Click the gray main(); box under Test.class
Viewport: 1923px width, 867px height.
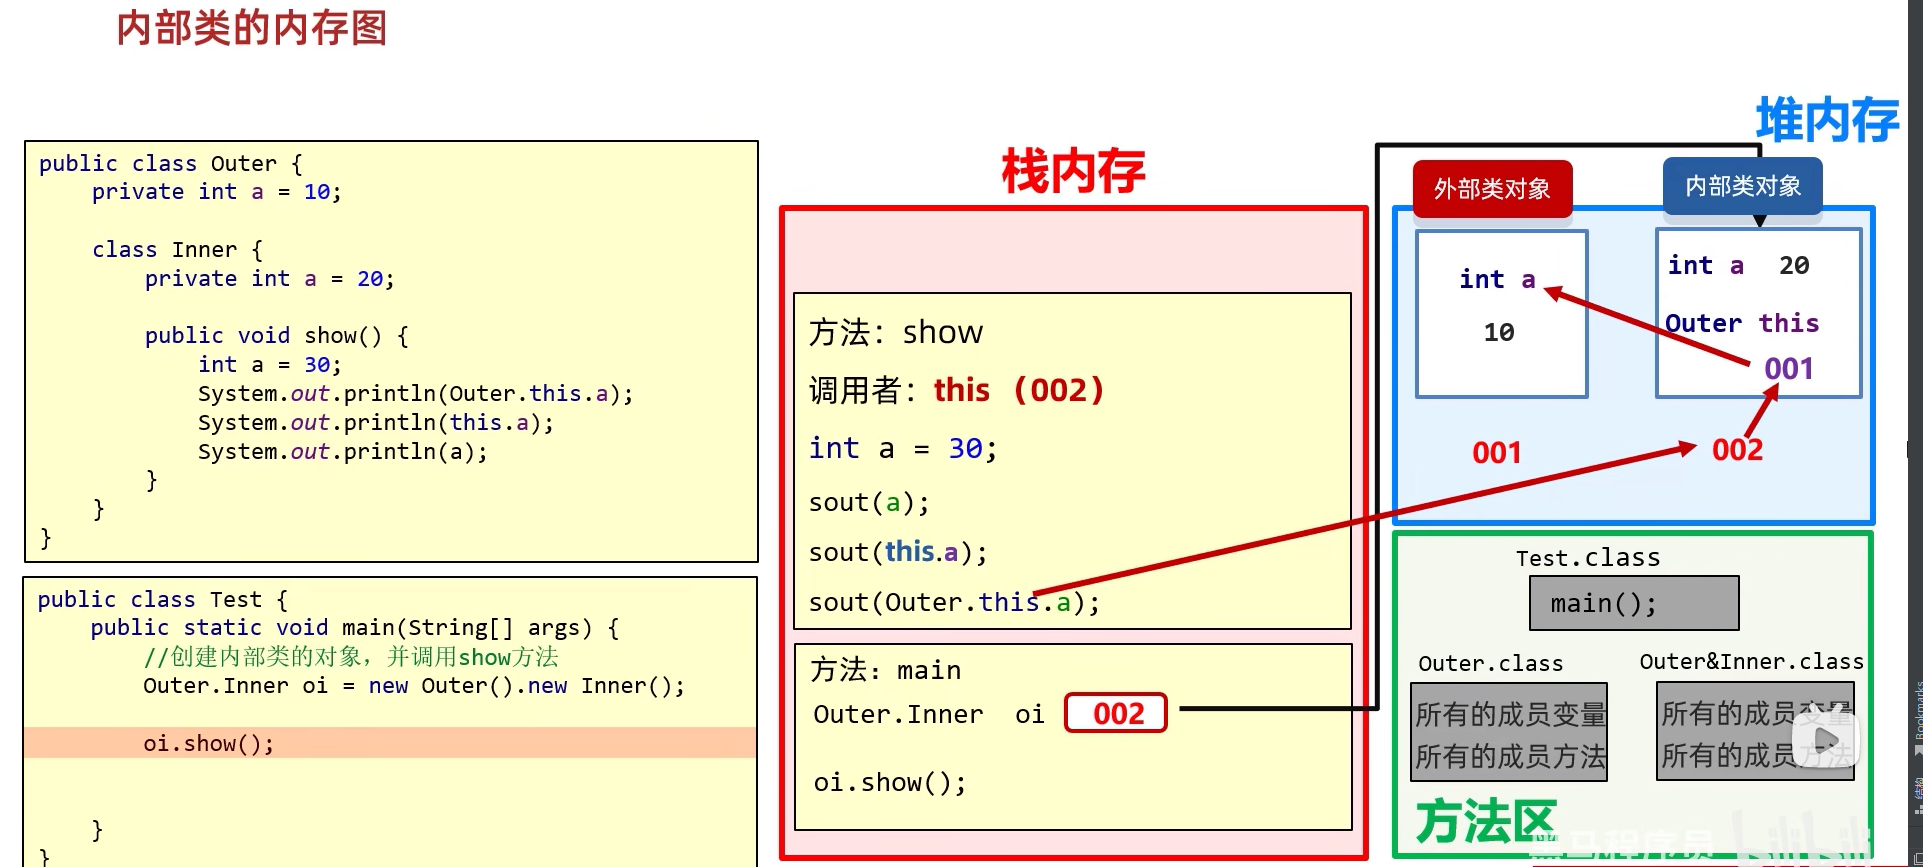1634,603
